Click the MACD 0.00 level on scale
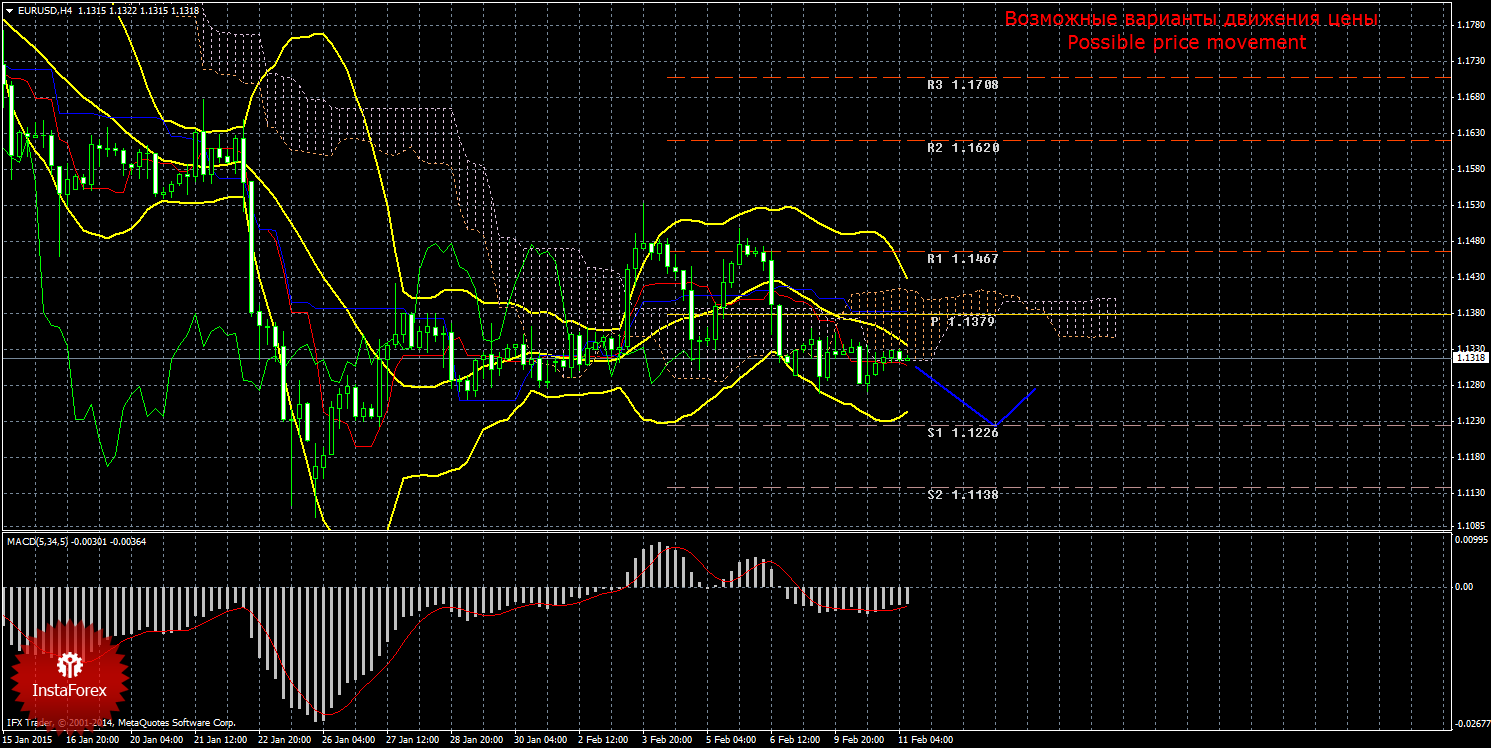Viewport: 1491px width, 748px height. pos(1464,587)
